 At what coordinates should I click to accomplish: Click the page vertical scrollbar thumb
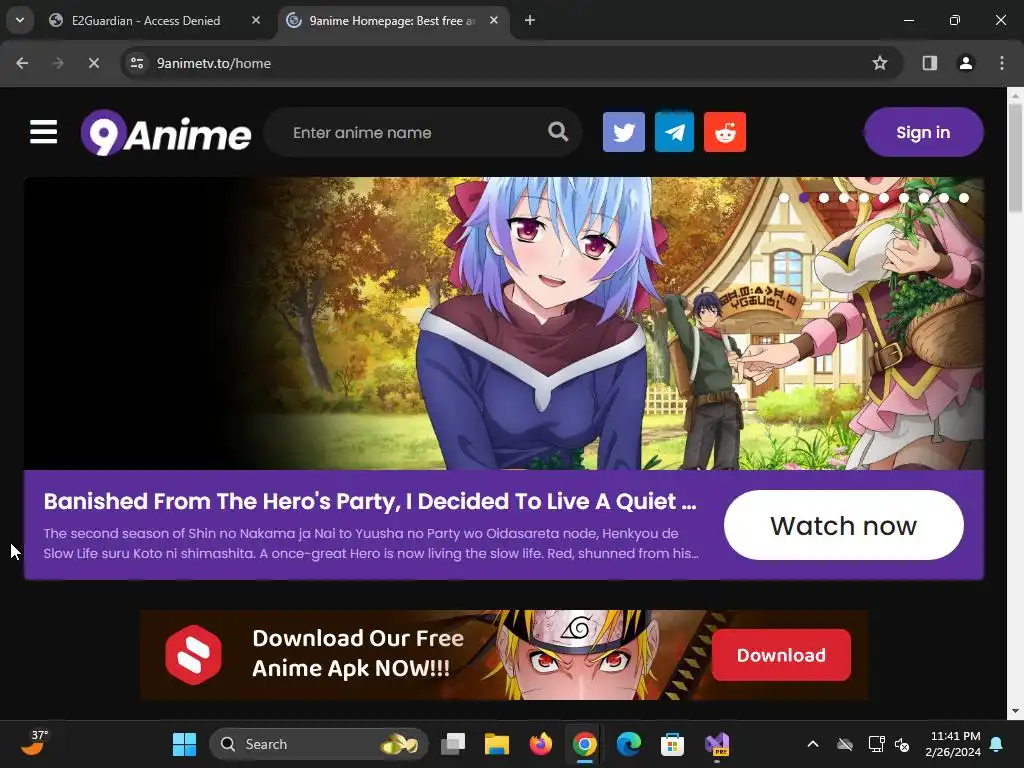[x=1015, y=157]
